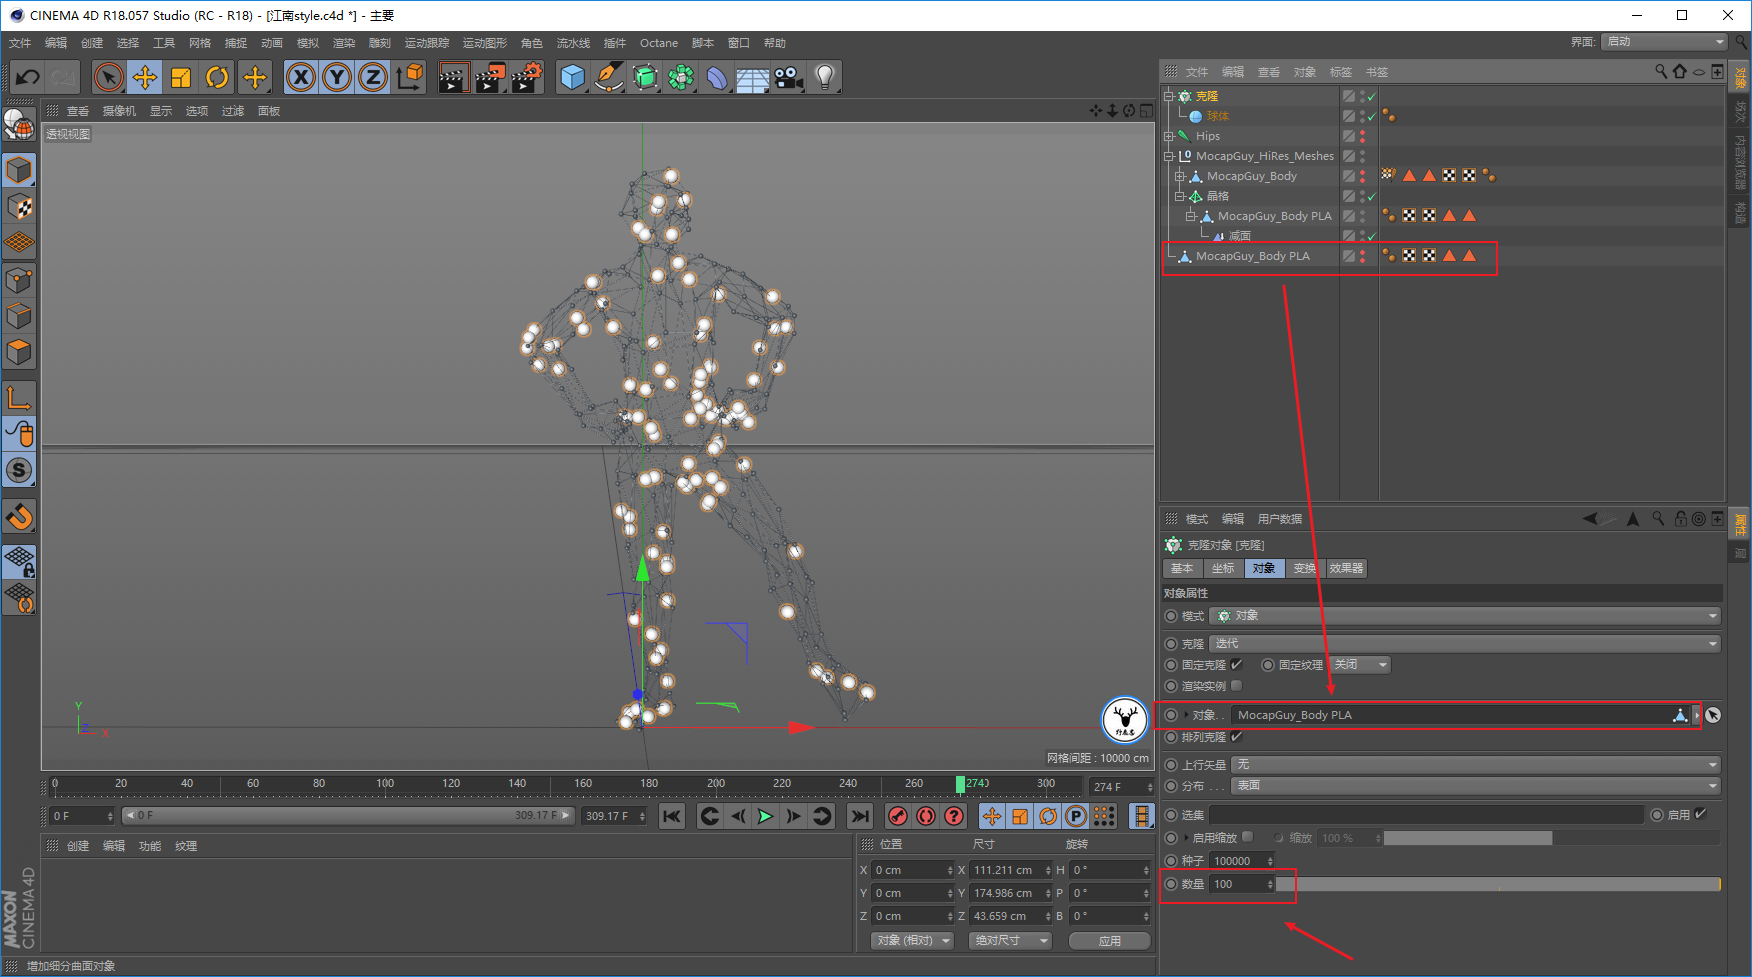Open the 对象 (相对) coordinate dropdown
The width and height of the screenshot is (1752, 977).
point(913,940)
